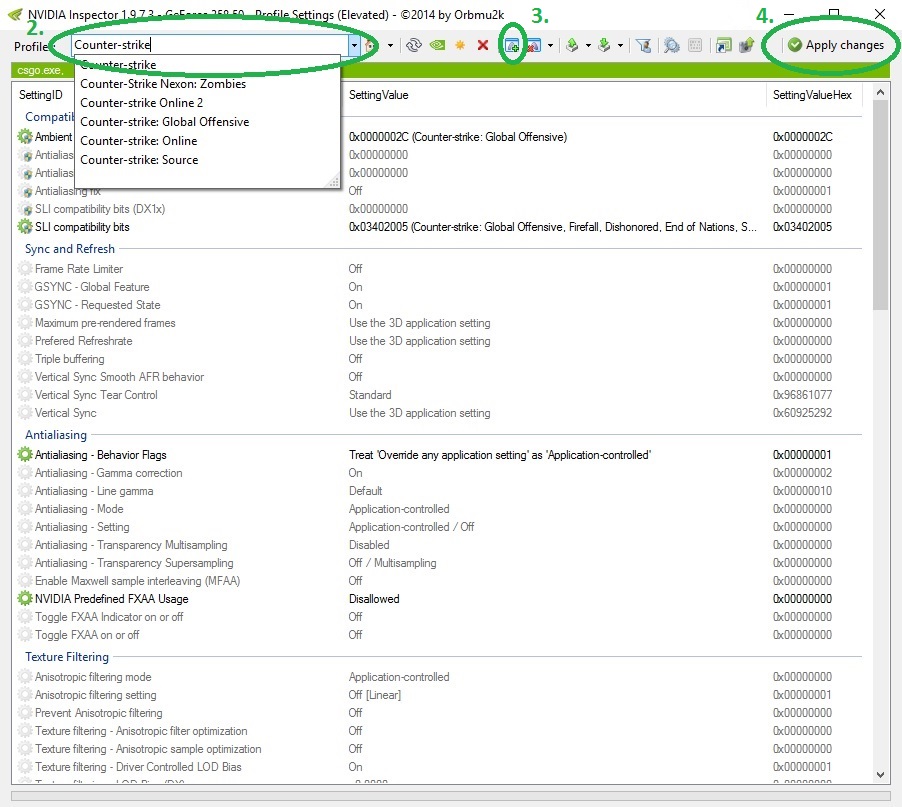Viewport: 902px width, 807px height.
Task: Open remove-application dropdown arrow
Action: 551,45
